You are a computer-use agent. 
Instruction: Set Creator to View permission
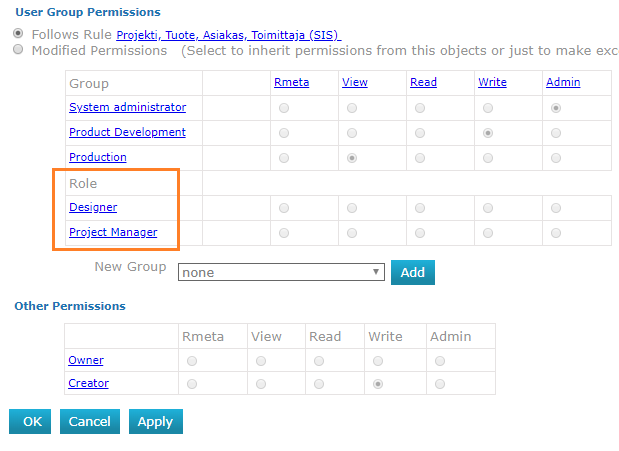[261, 384]
